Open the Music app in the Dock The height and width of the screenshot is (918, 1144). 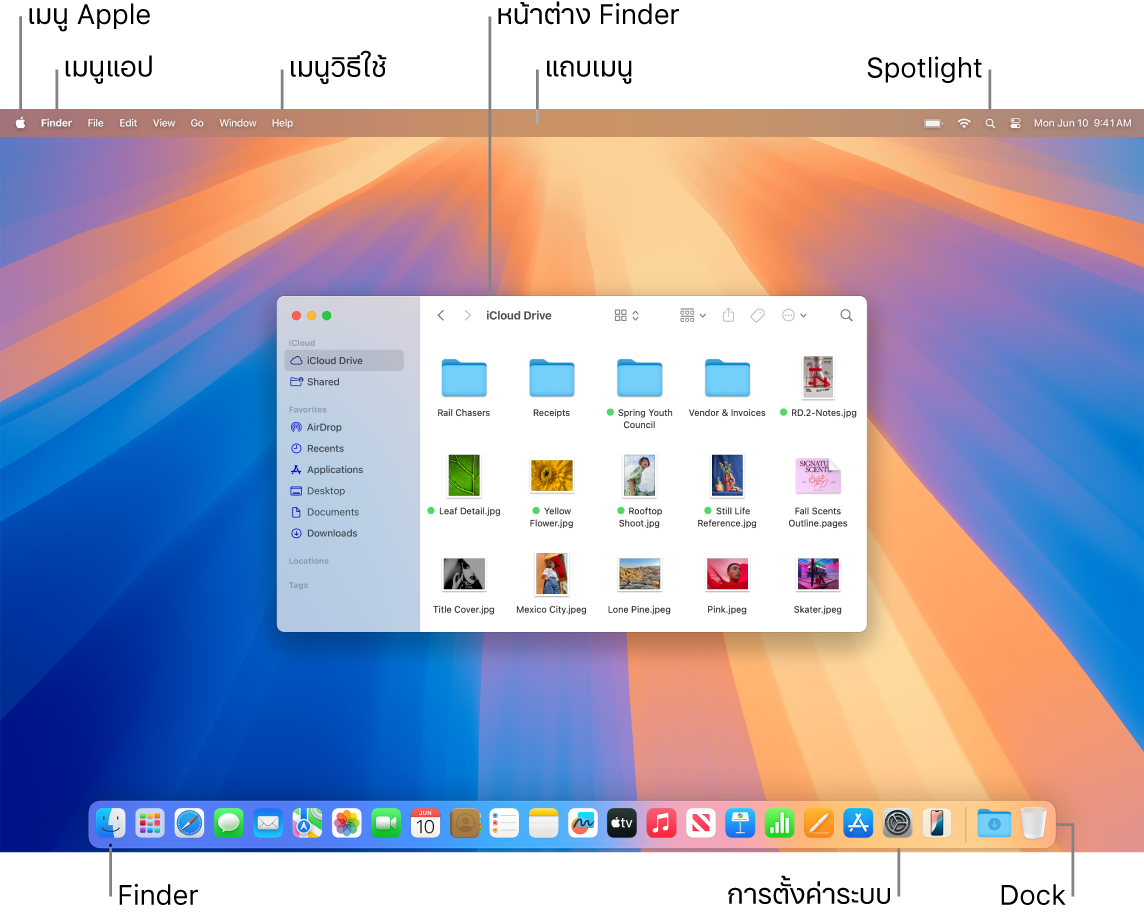pyautogui.click(x=661, y=823)
